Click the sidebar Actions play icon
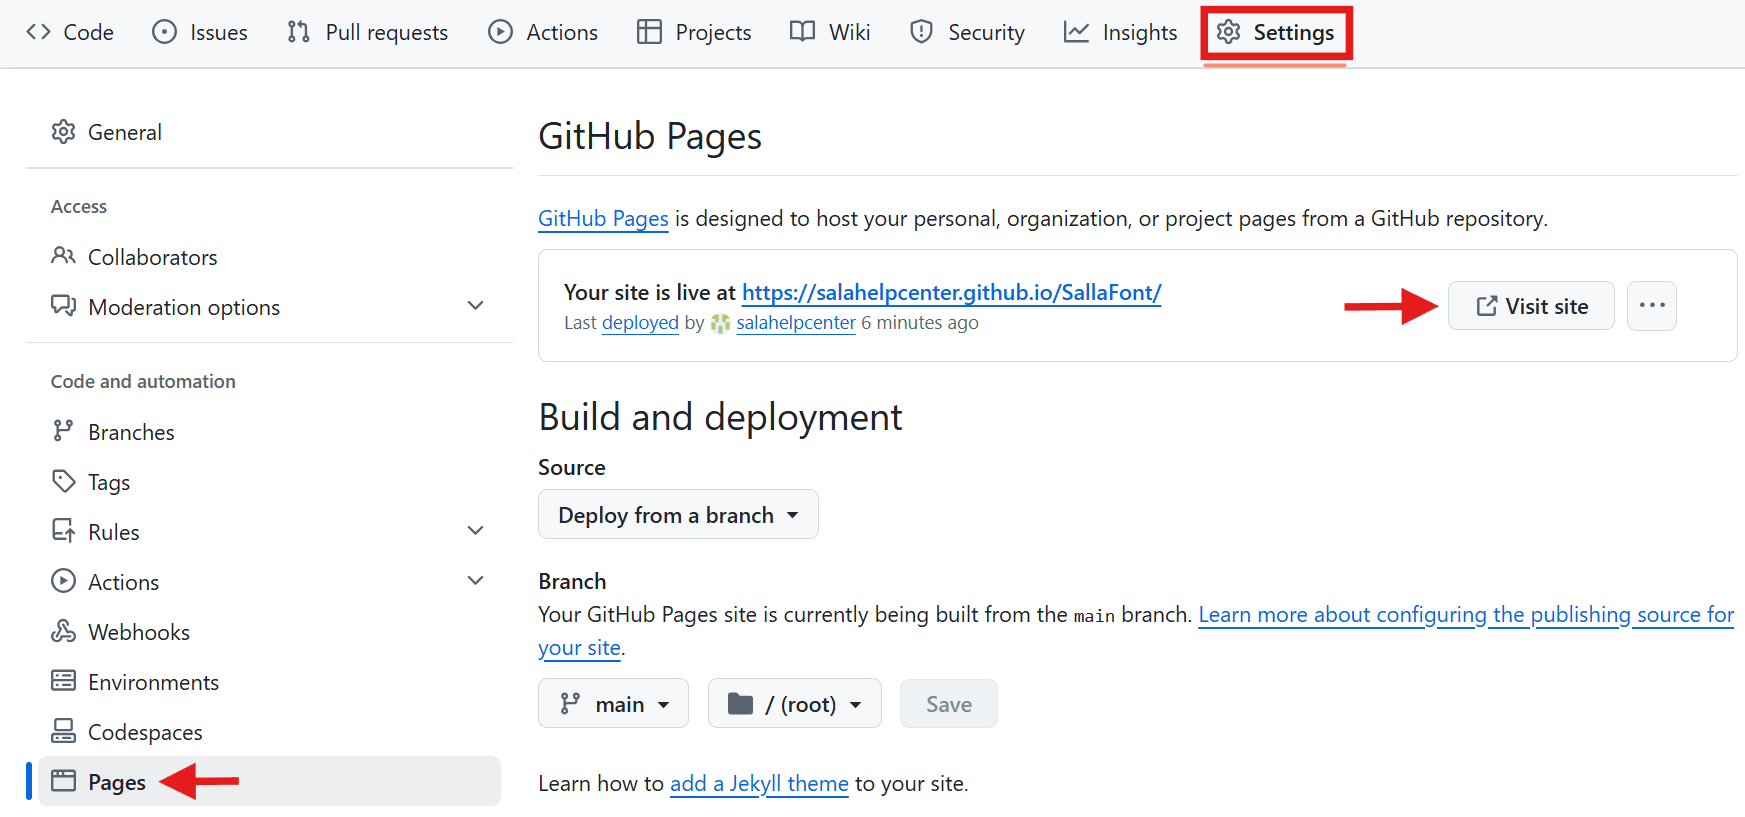This screenshot has width=1745, height=817. tap(64, 581)
